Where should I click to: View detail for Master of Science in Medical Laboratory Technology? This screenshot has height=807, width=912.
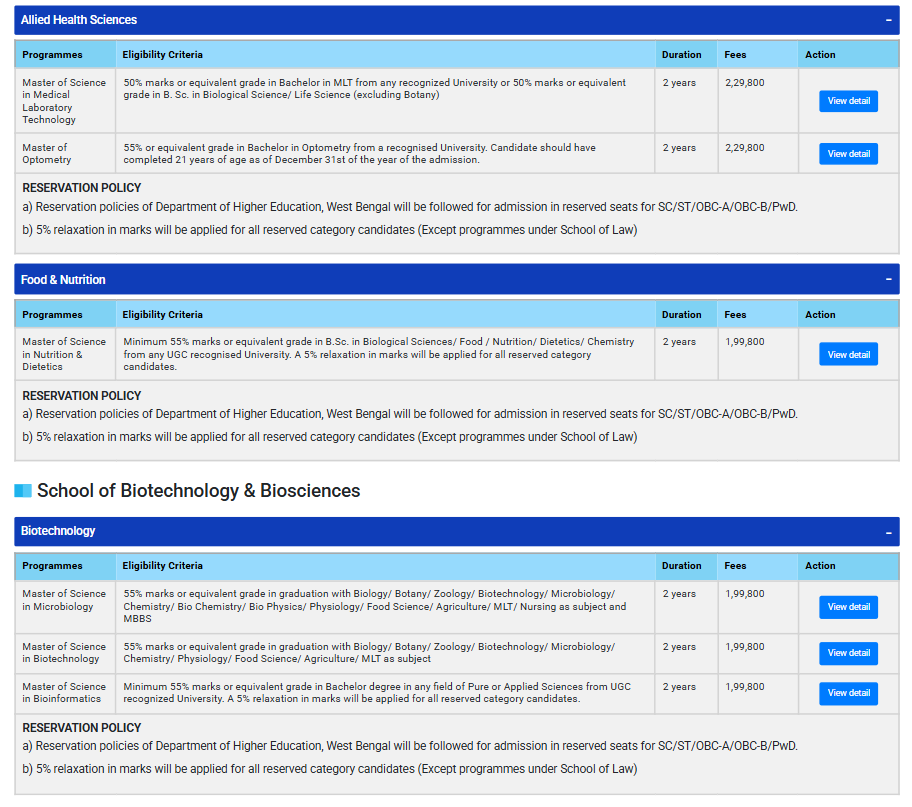point(847,101)
